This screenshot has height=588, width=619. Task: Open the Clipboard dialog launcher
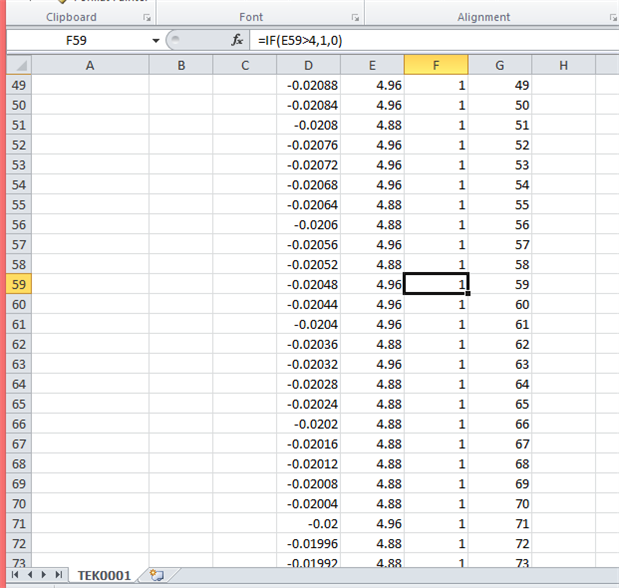(x=147, y=18)
